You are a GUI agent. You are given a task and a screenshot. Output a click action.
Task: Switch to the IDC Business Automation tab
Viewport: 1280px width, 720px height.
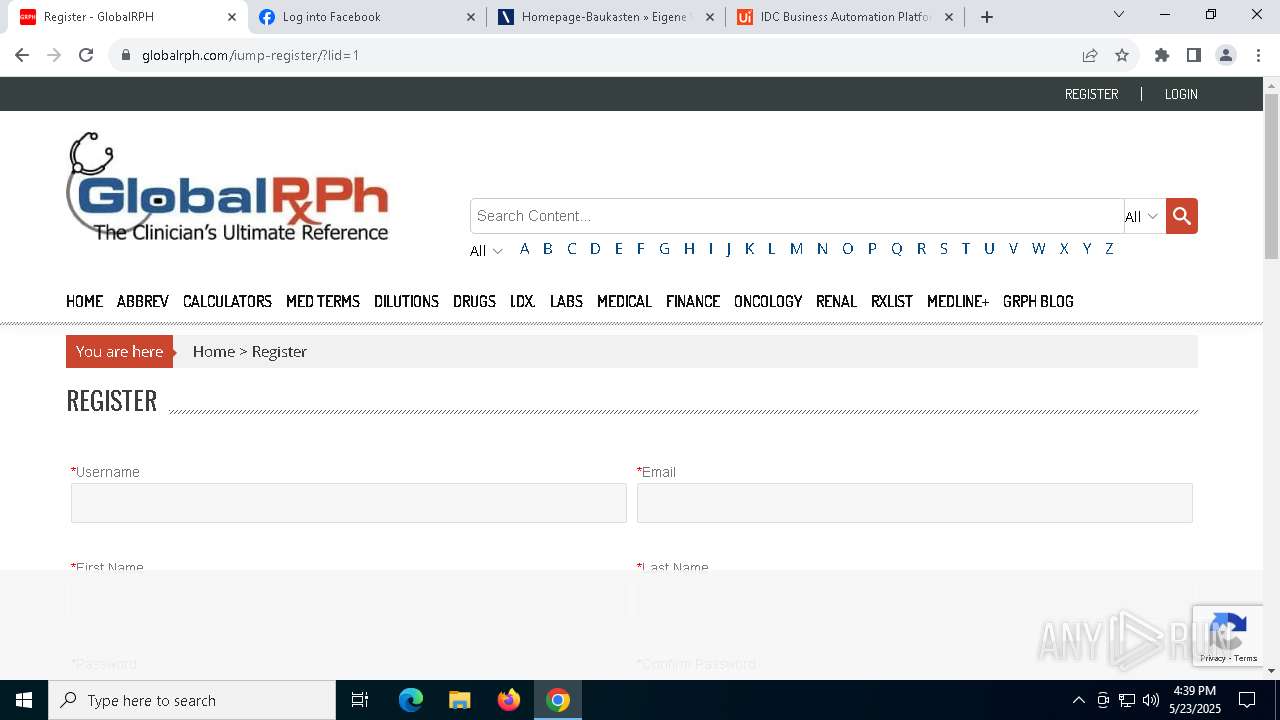[845, 17]
